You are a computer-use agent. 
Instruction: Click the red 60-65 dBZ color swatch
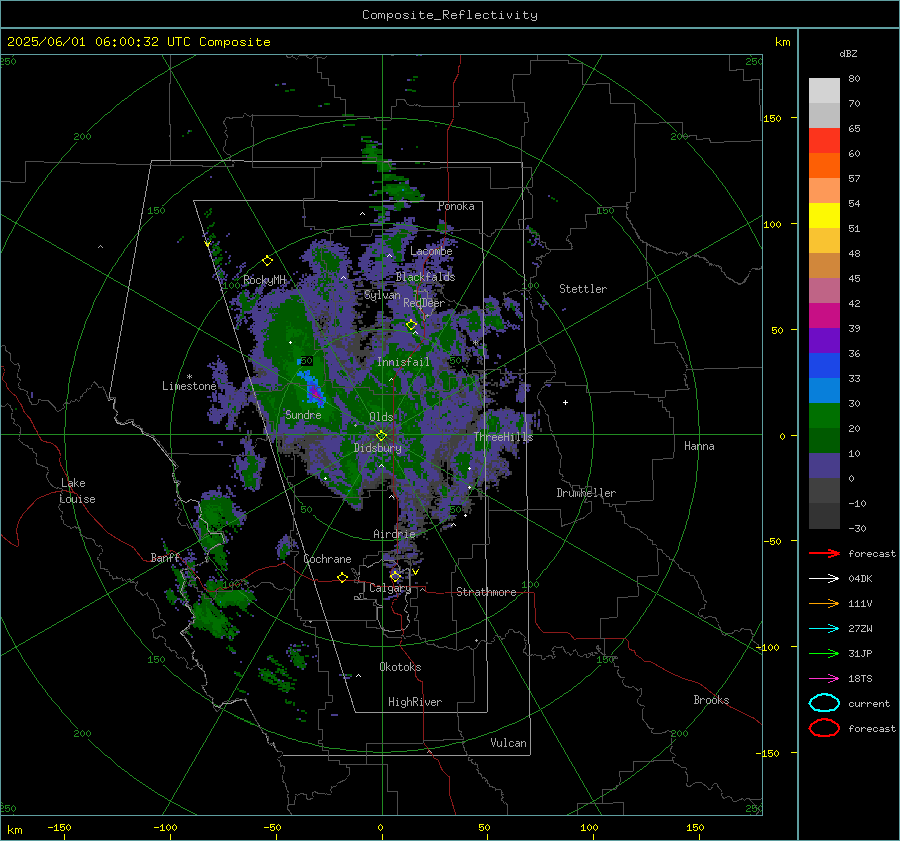coord(824,141)
